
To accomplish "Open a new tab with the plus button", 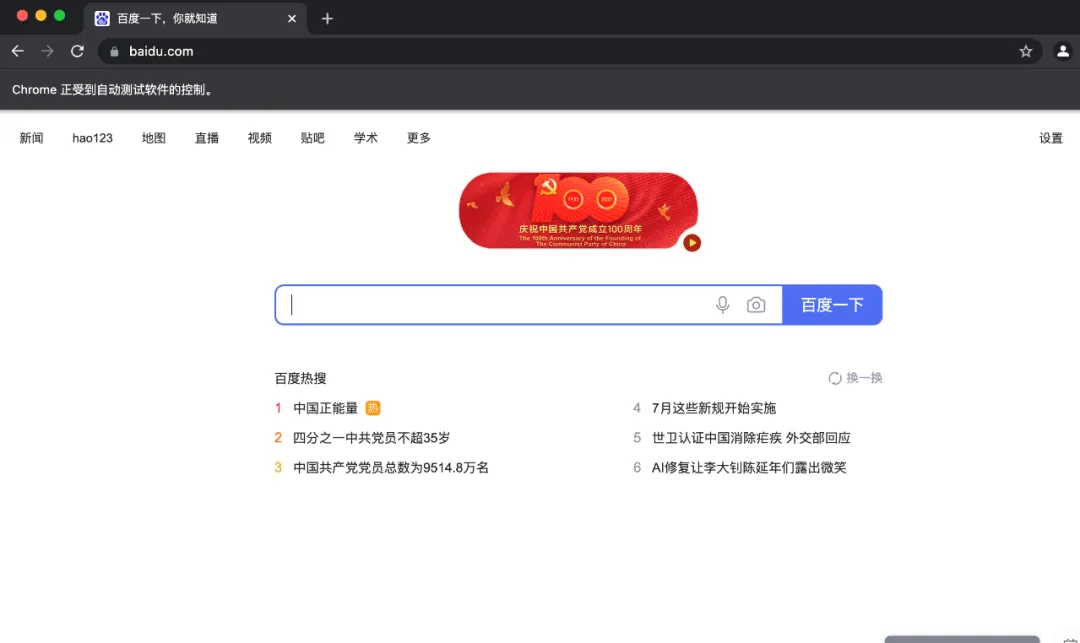I will [327, 17].
